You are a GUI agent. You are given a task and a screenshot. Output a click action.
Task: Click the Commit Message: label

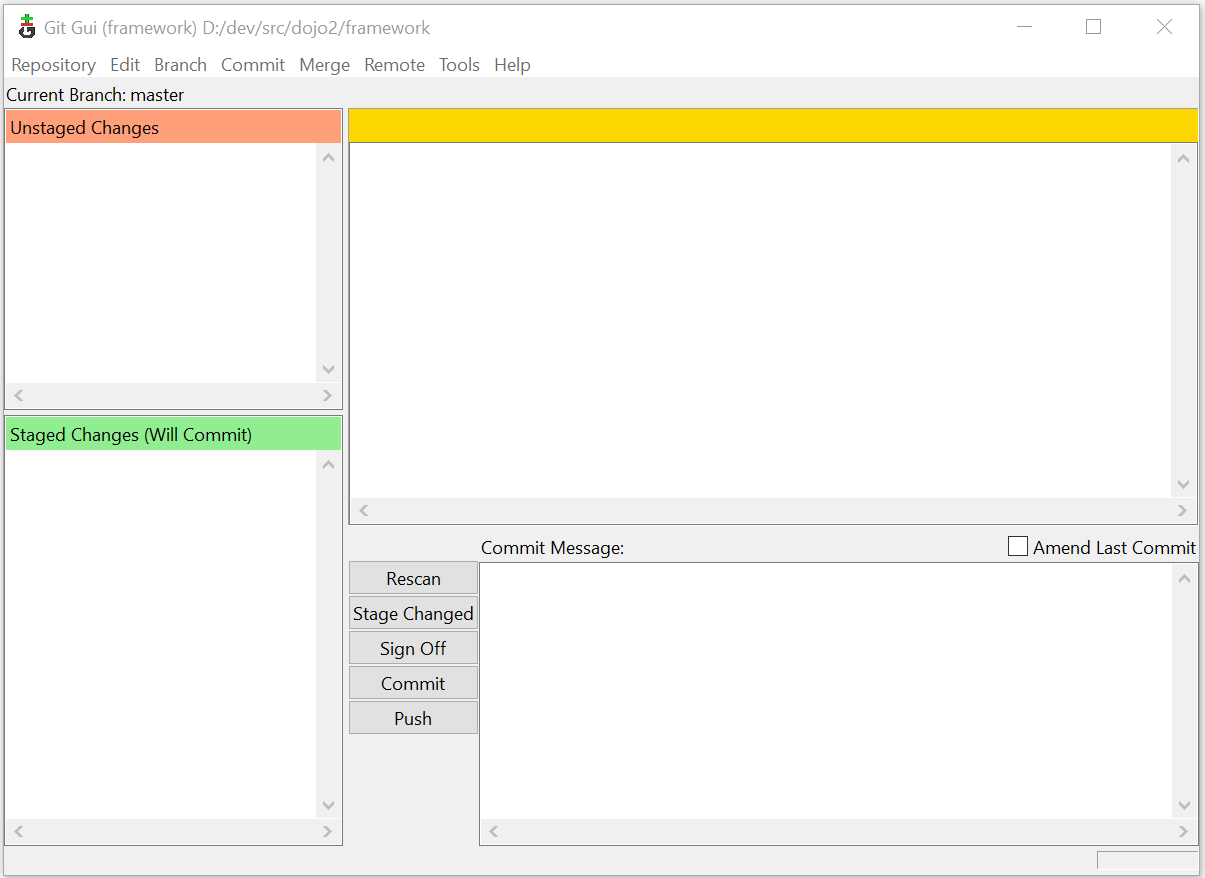click(552, 547)
